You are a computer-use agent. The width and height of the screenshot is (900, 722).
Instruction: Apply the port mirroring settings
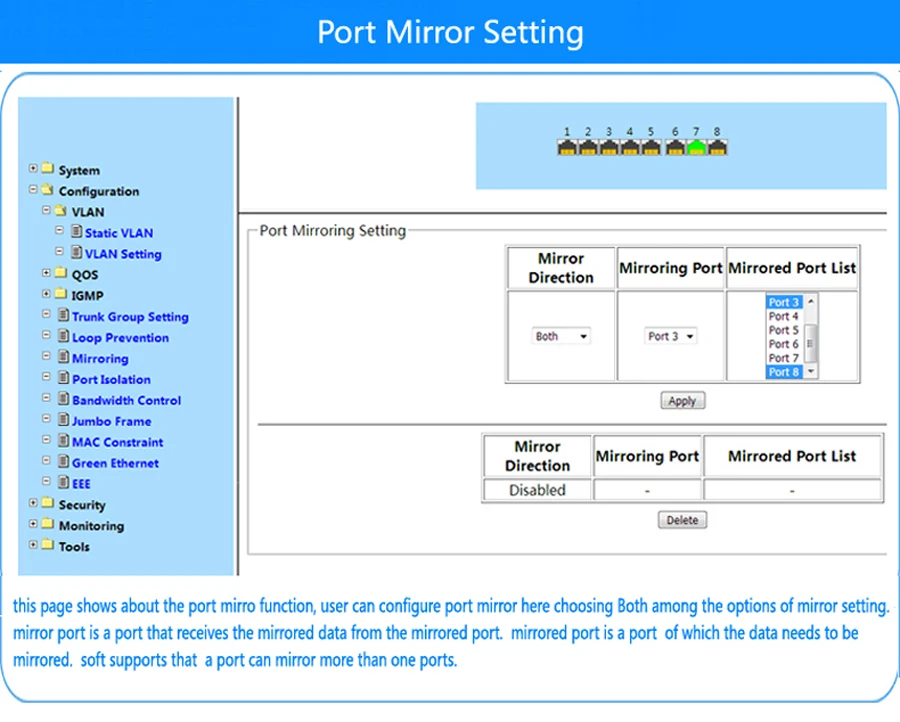pos(682,401)
